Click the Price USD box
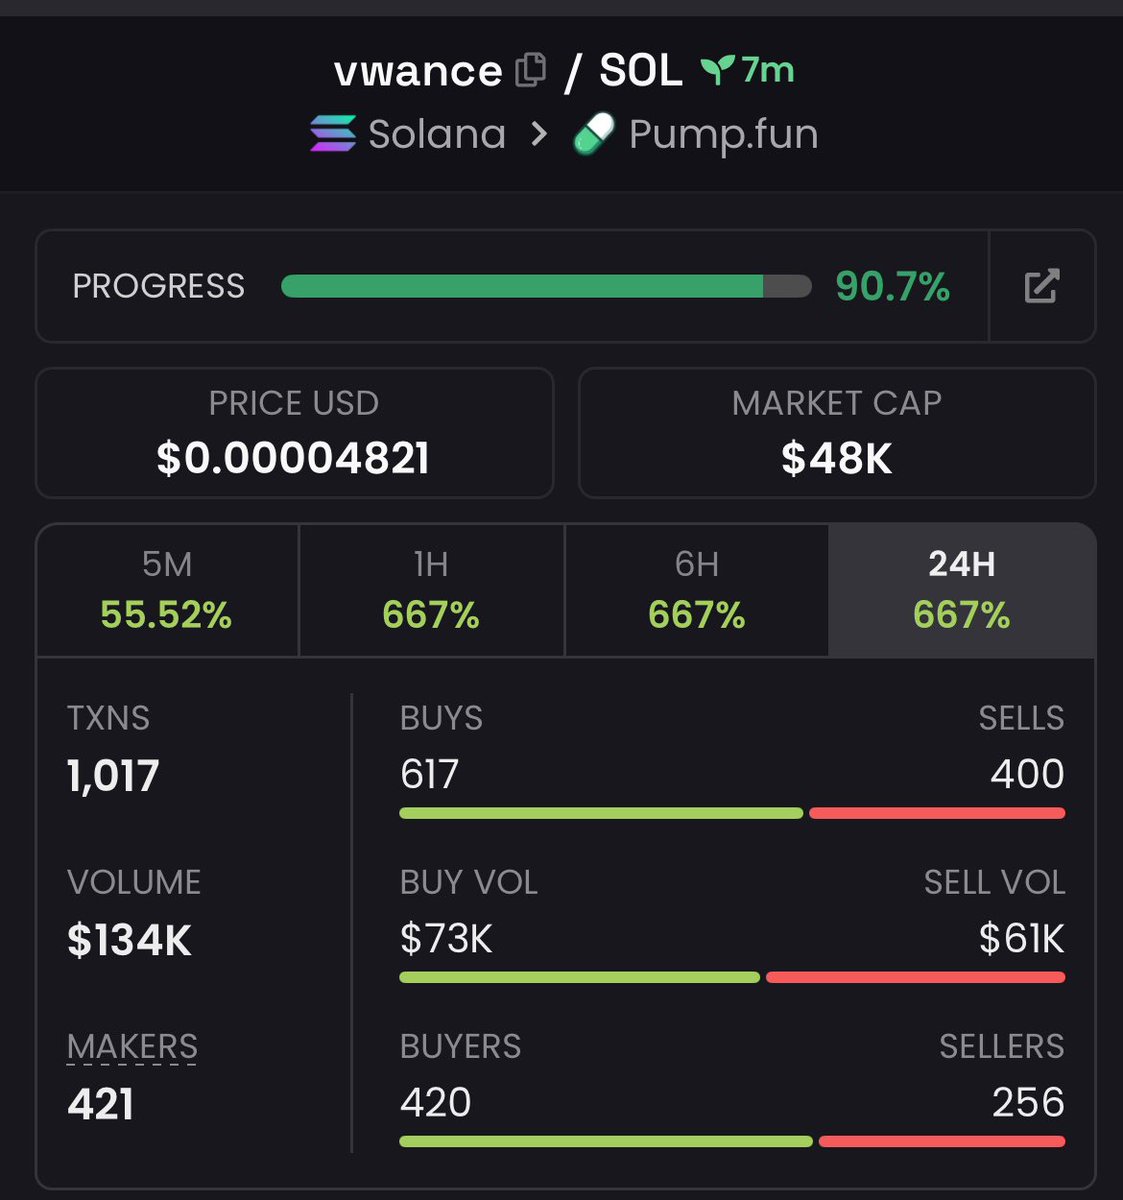 point(294,433)
